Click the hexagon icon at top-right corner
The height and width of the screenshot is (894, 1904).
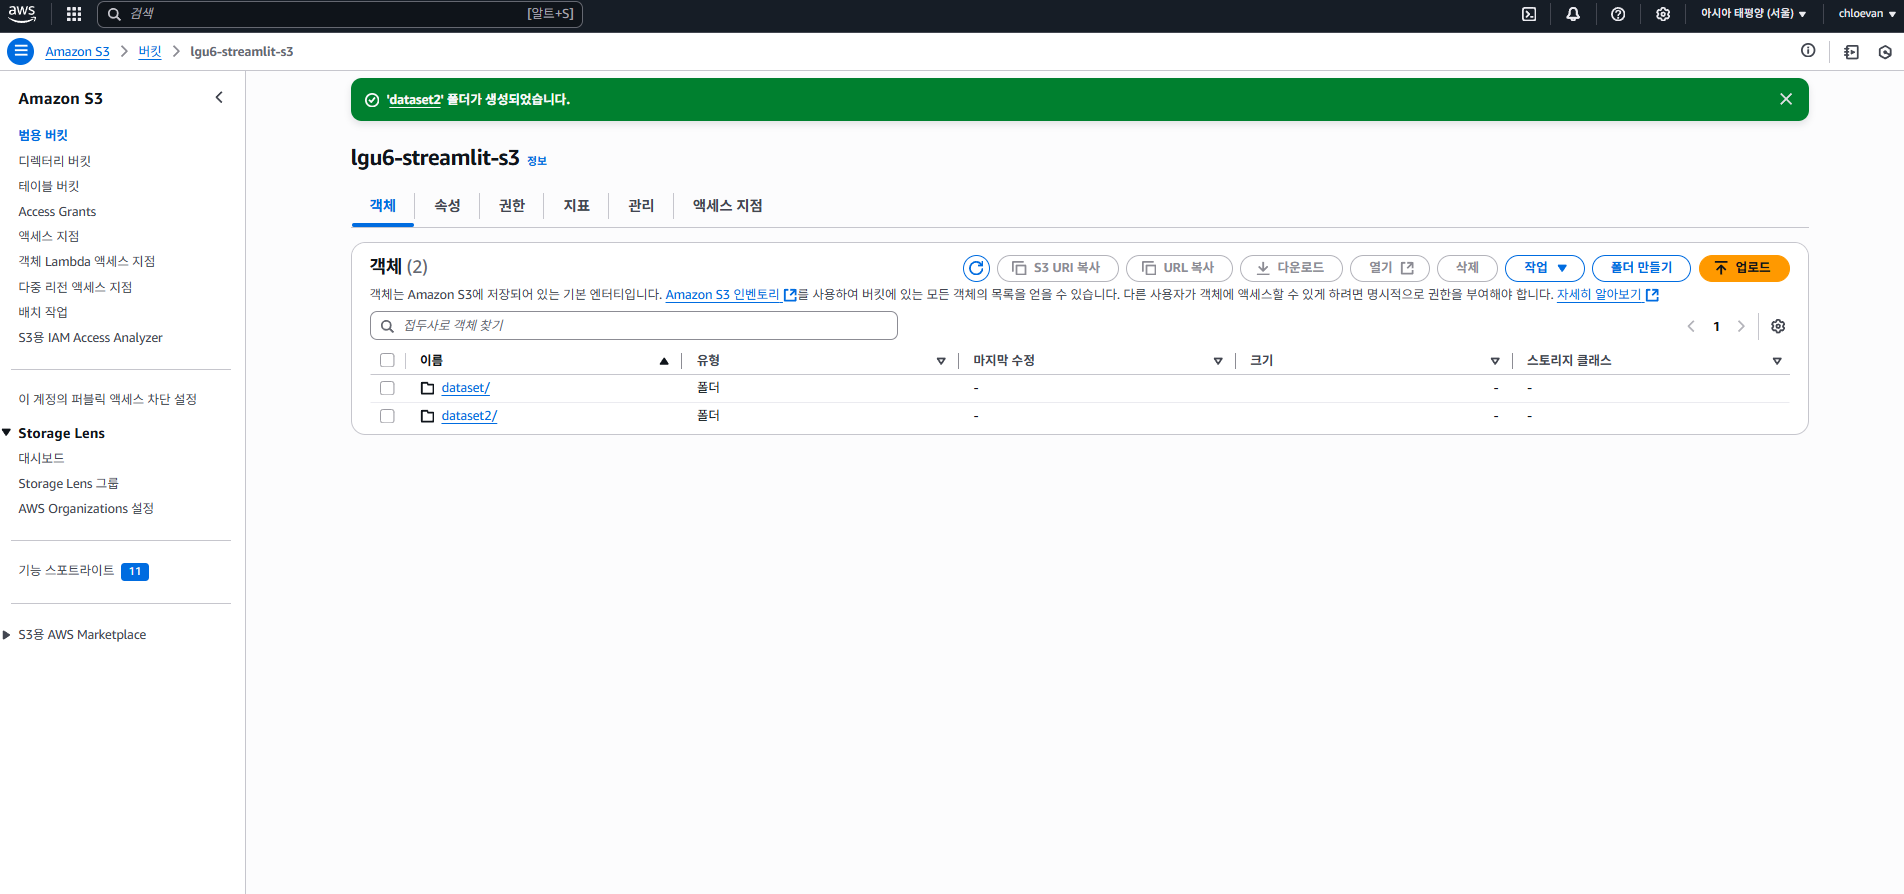coord(1885,52)
